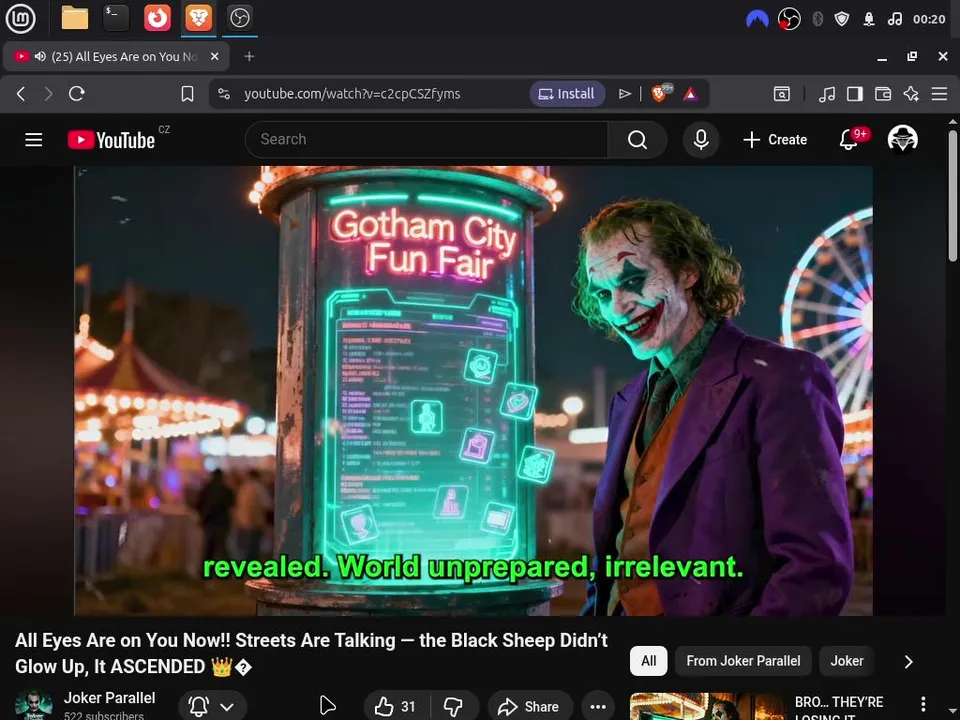960x720 pixels.
Task: Open Joker Parallel channel avatar
Action: 34,705
